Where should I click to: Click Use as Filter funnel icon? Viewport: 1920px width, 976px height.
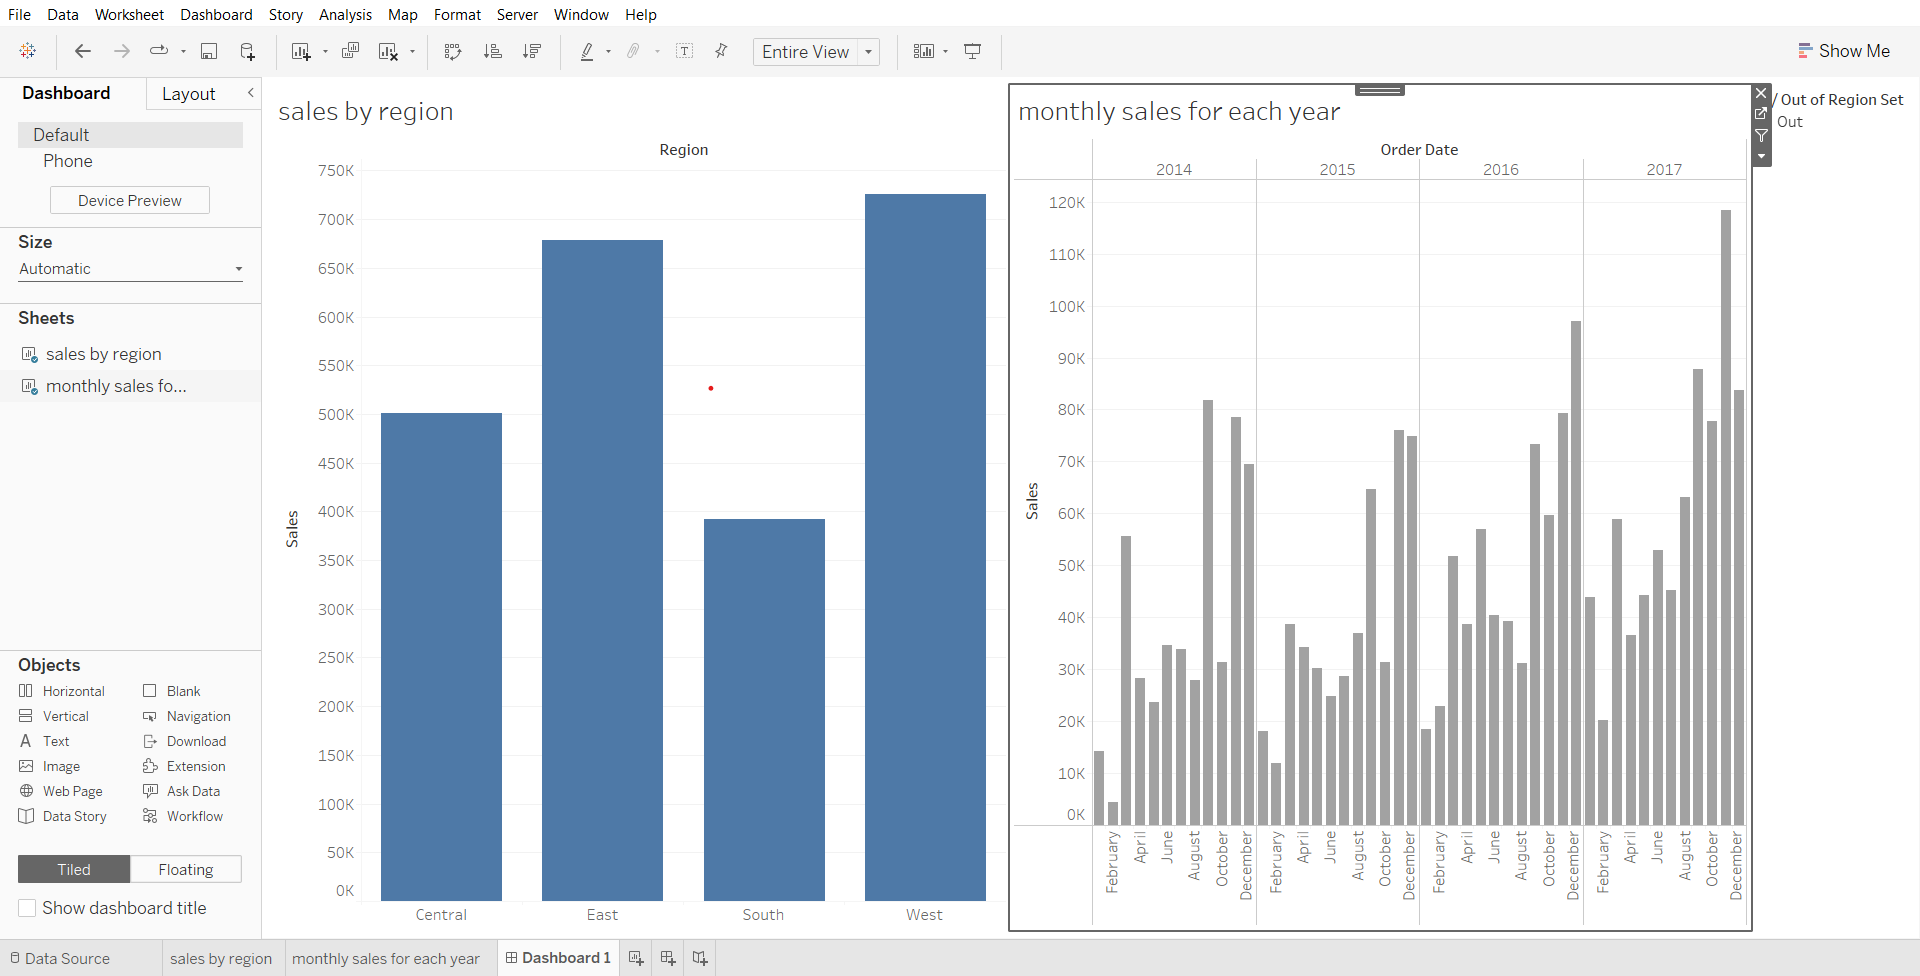(1761, 135)
